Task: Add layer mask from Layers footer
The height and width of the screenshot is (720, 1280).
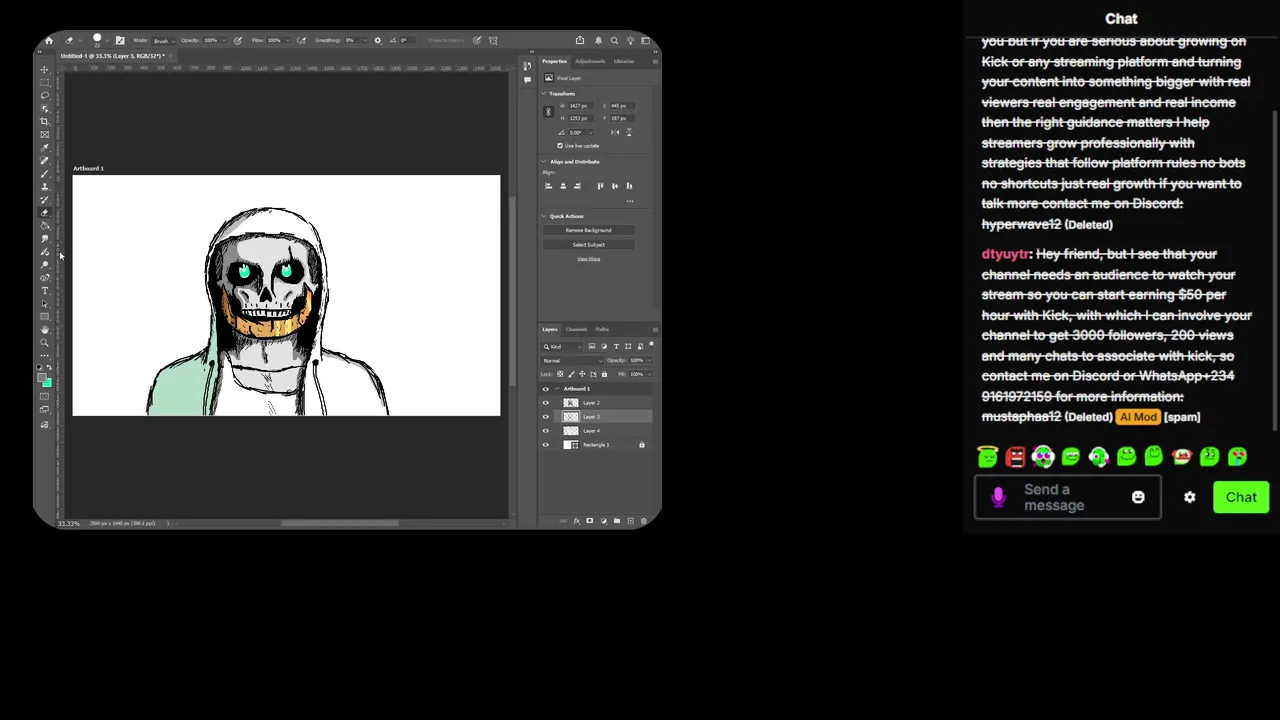Action: coord(589,521)
